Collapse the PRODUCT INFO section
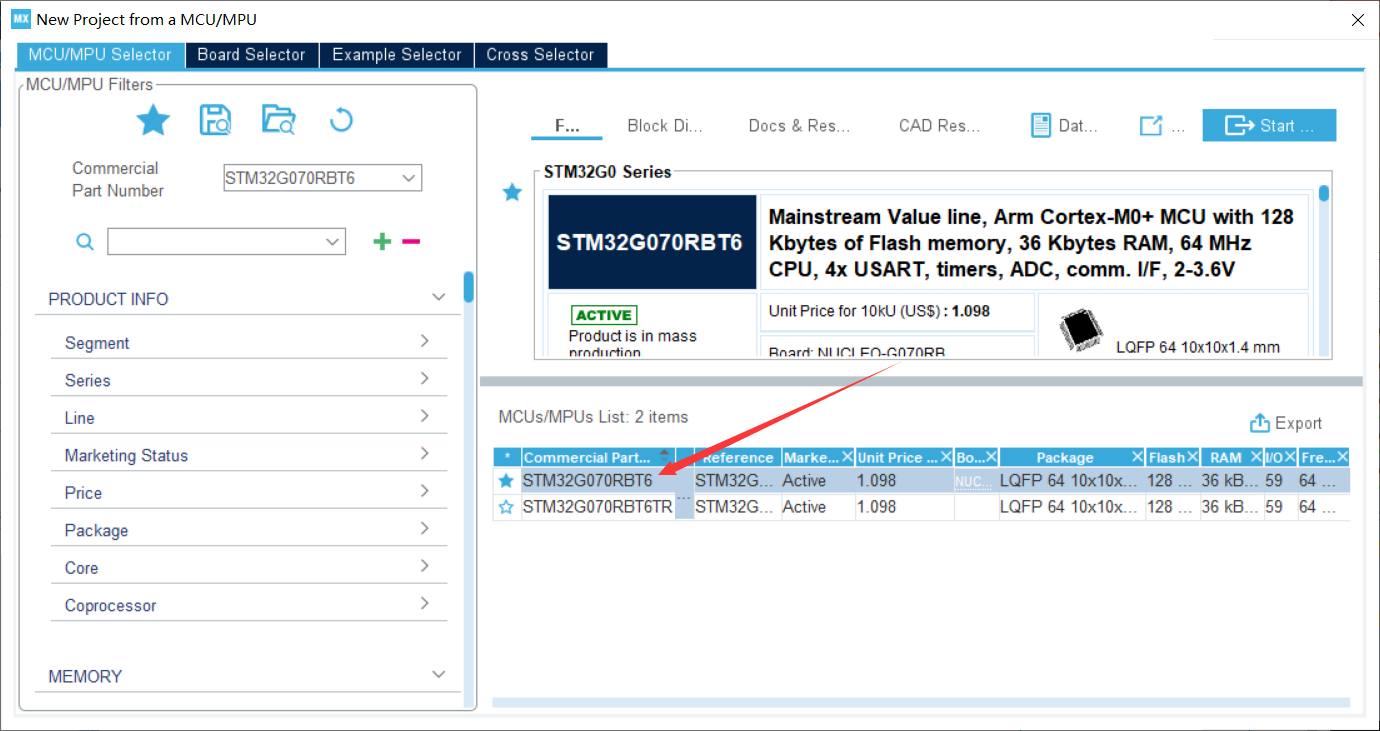This screenshot has height=731, width=1380. point(438,298)
